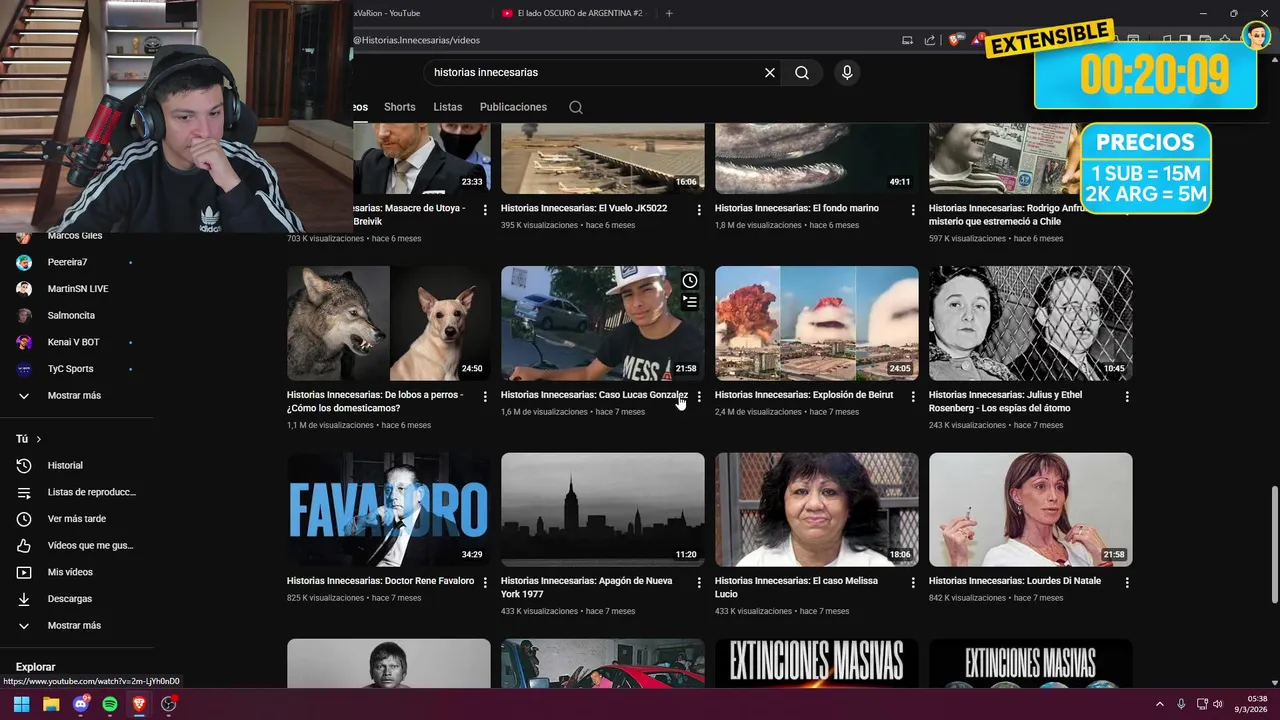Open Explosión de Beirut video title
Viewport: 1280px width, 720px height.
tap(804, 395)
